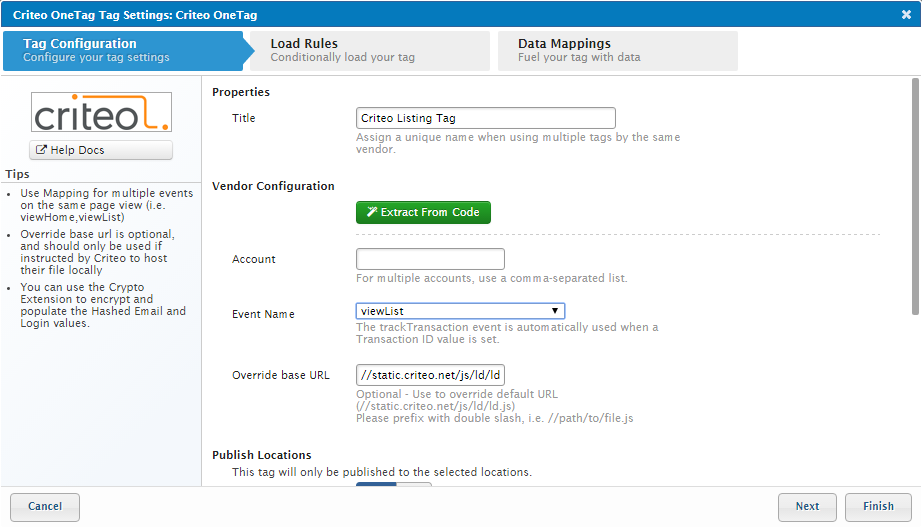922x527 pixels.
Task: Click the Properties heading text
Action: coord(241,92)
